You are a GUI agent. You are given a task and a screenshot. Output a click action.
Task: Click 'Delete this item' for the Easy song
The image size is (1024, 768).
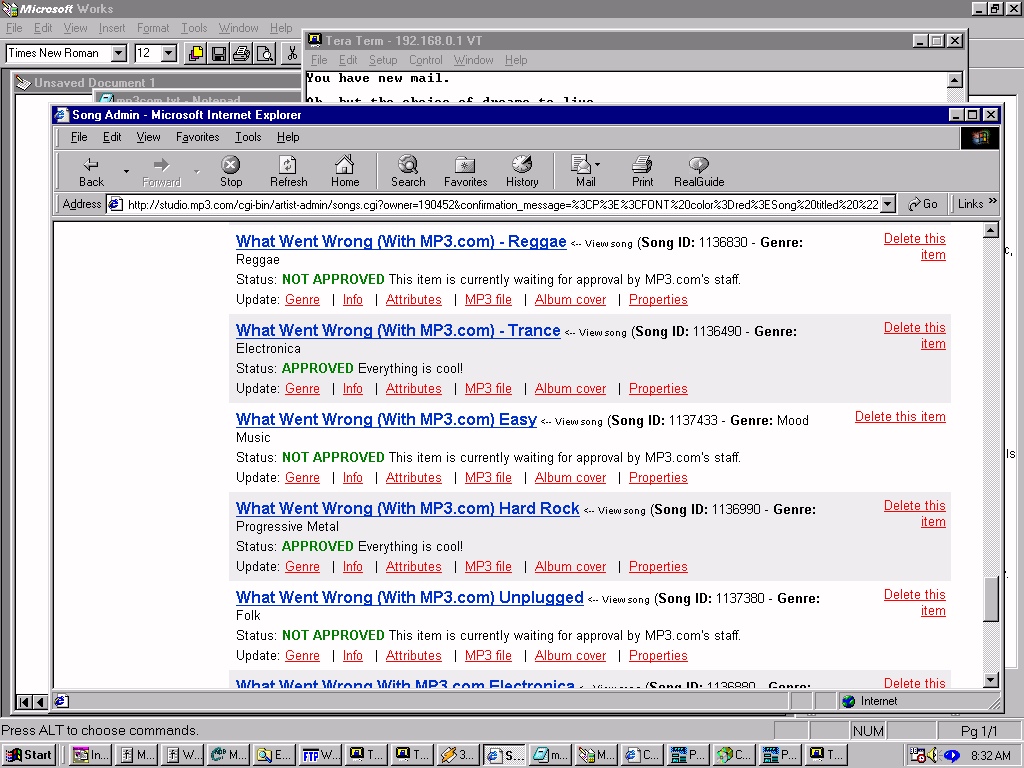pos(900,417)
